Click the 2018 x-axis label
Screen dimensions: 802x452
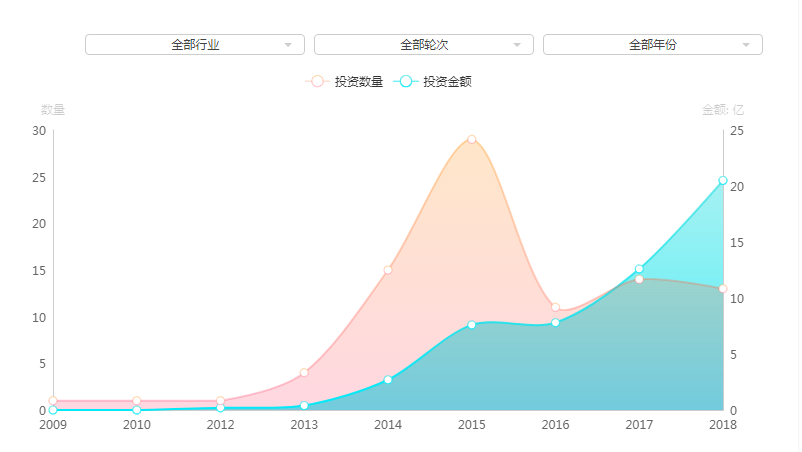point(723,425)
